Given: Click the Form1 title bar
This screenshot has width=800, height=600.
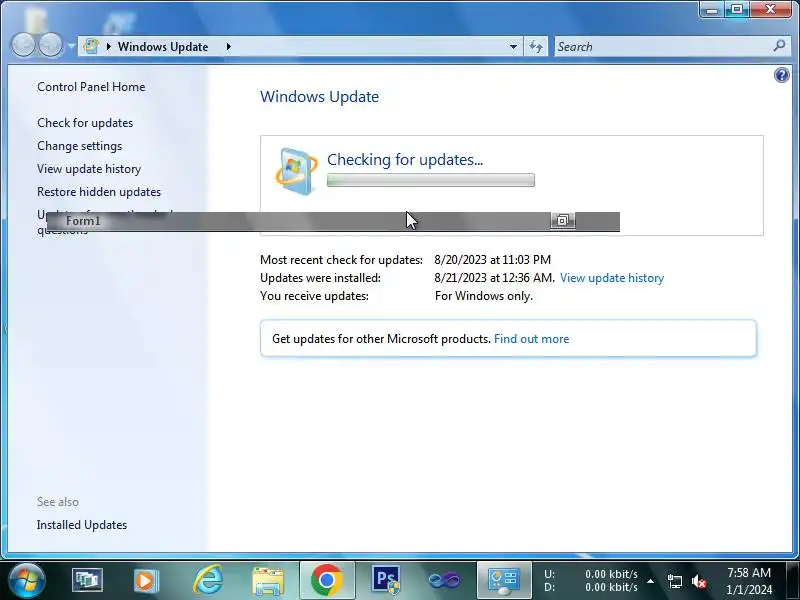Looking at the screenshot, I should [x=333, y=221].
